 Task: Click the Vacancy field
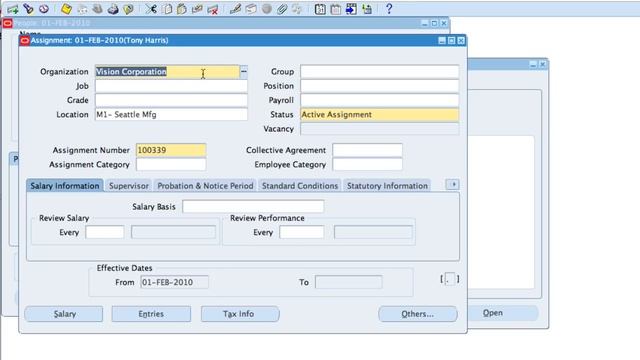click(x=380, y=129)
